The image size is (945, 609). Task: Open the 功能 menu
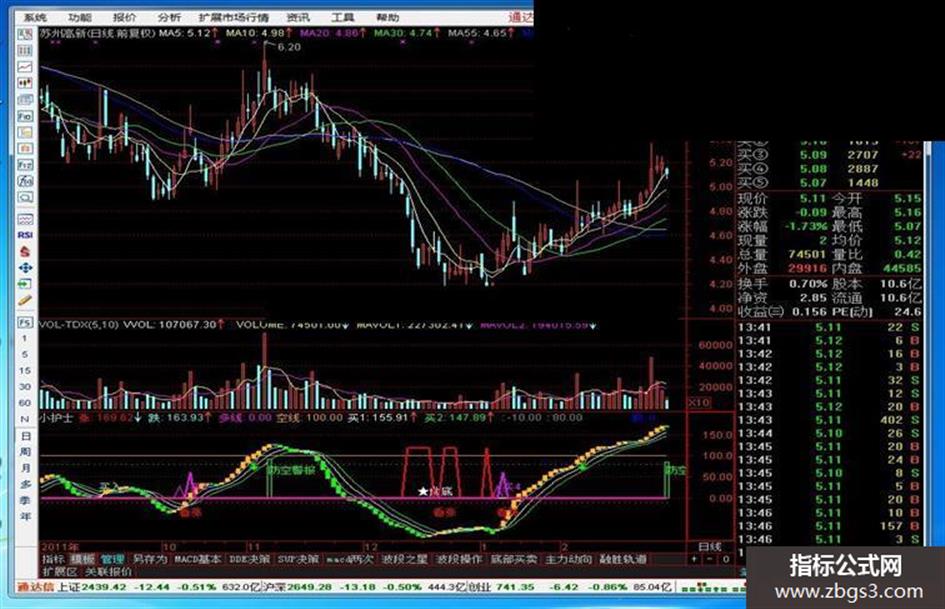80,17
